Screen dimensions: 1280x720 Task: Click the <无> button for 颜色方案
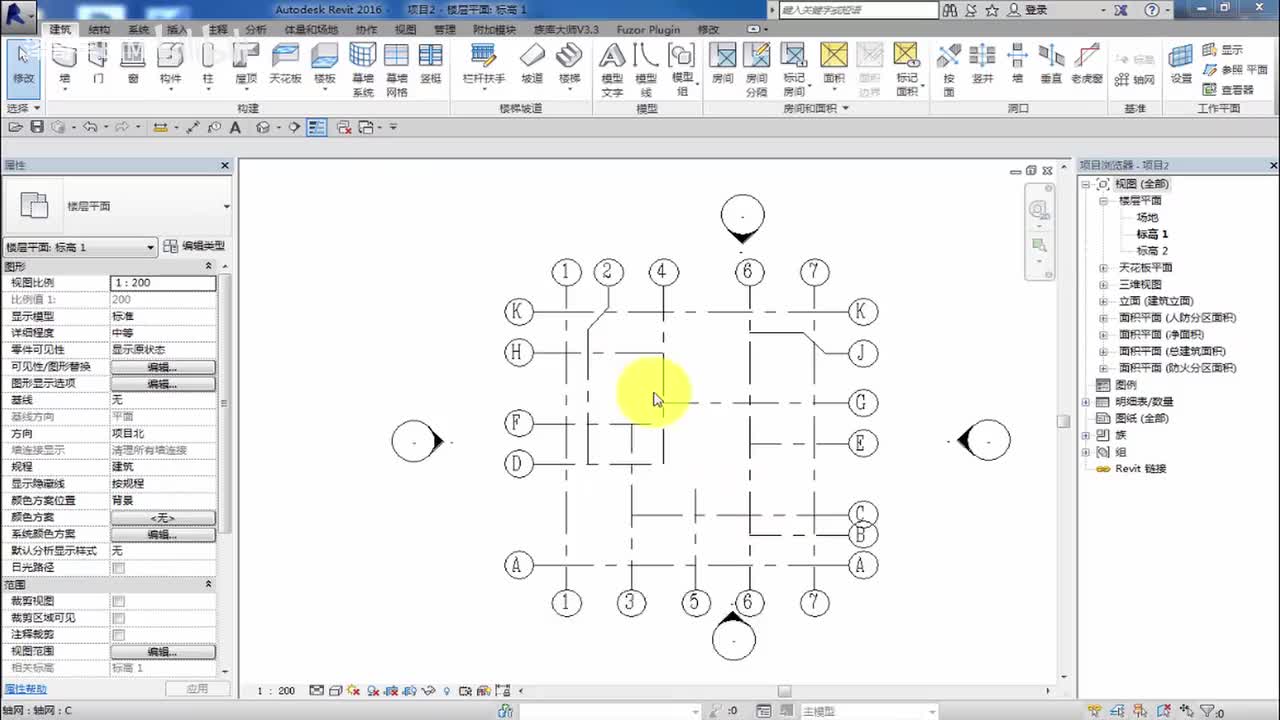(163, 518)
